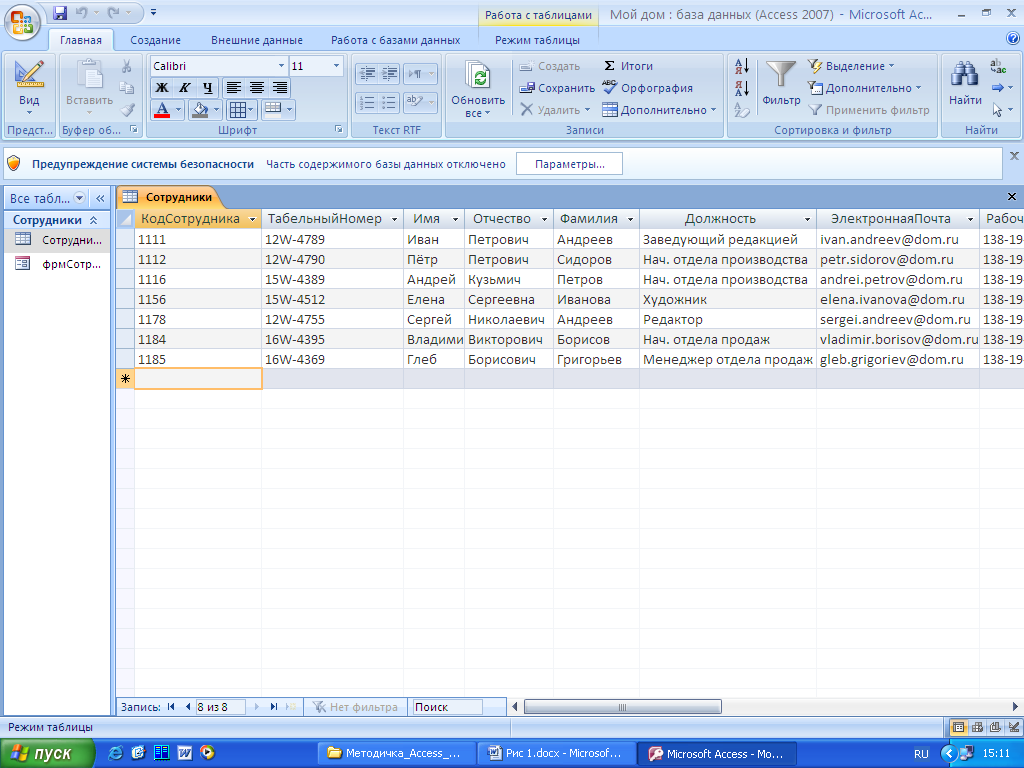This screenshot has height=768, width=1024.
Task: Open the Calibri font name dropdown
Action: click(281, 66)
